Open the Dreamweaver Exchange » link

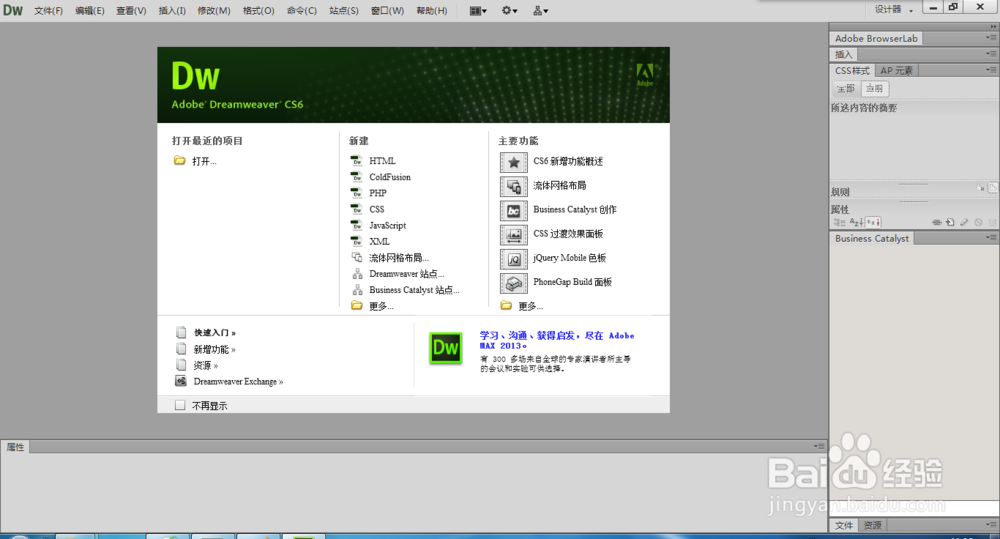pos(238,381)
